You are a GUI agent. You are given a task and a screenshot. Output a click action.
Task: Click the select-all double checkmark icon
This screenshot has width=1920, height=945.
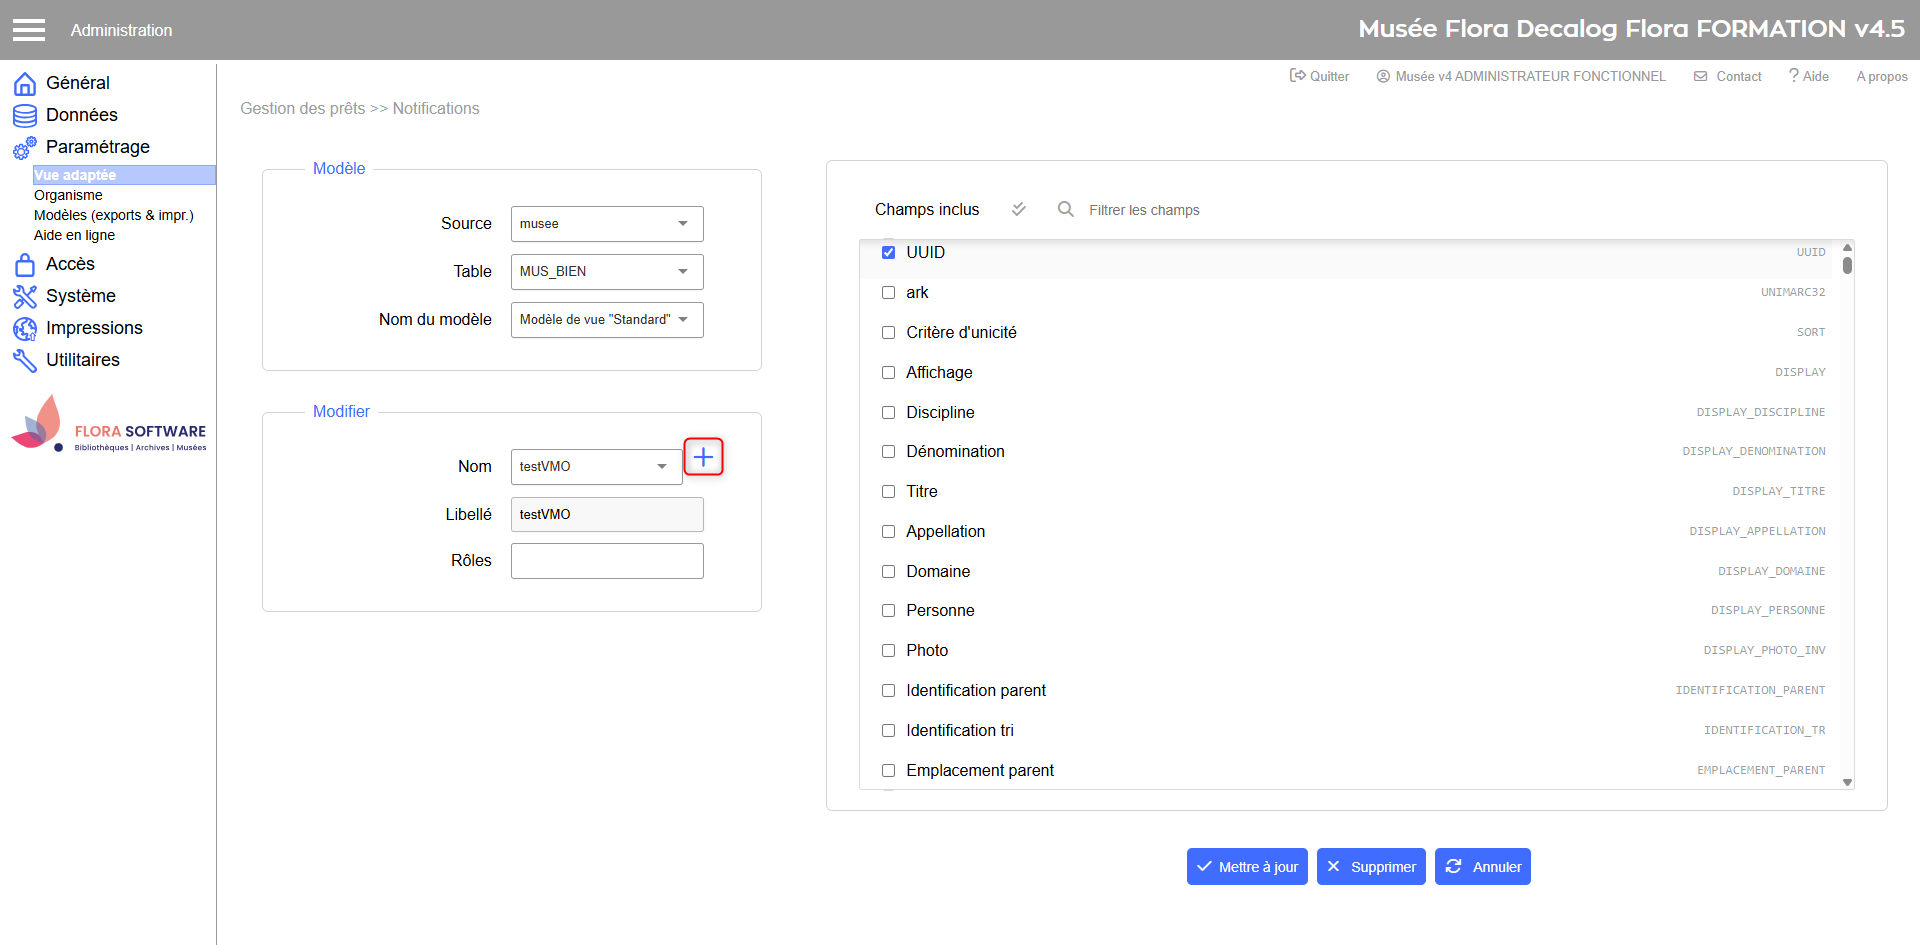click(x=1018, y=209)
